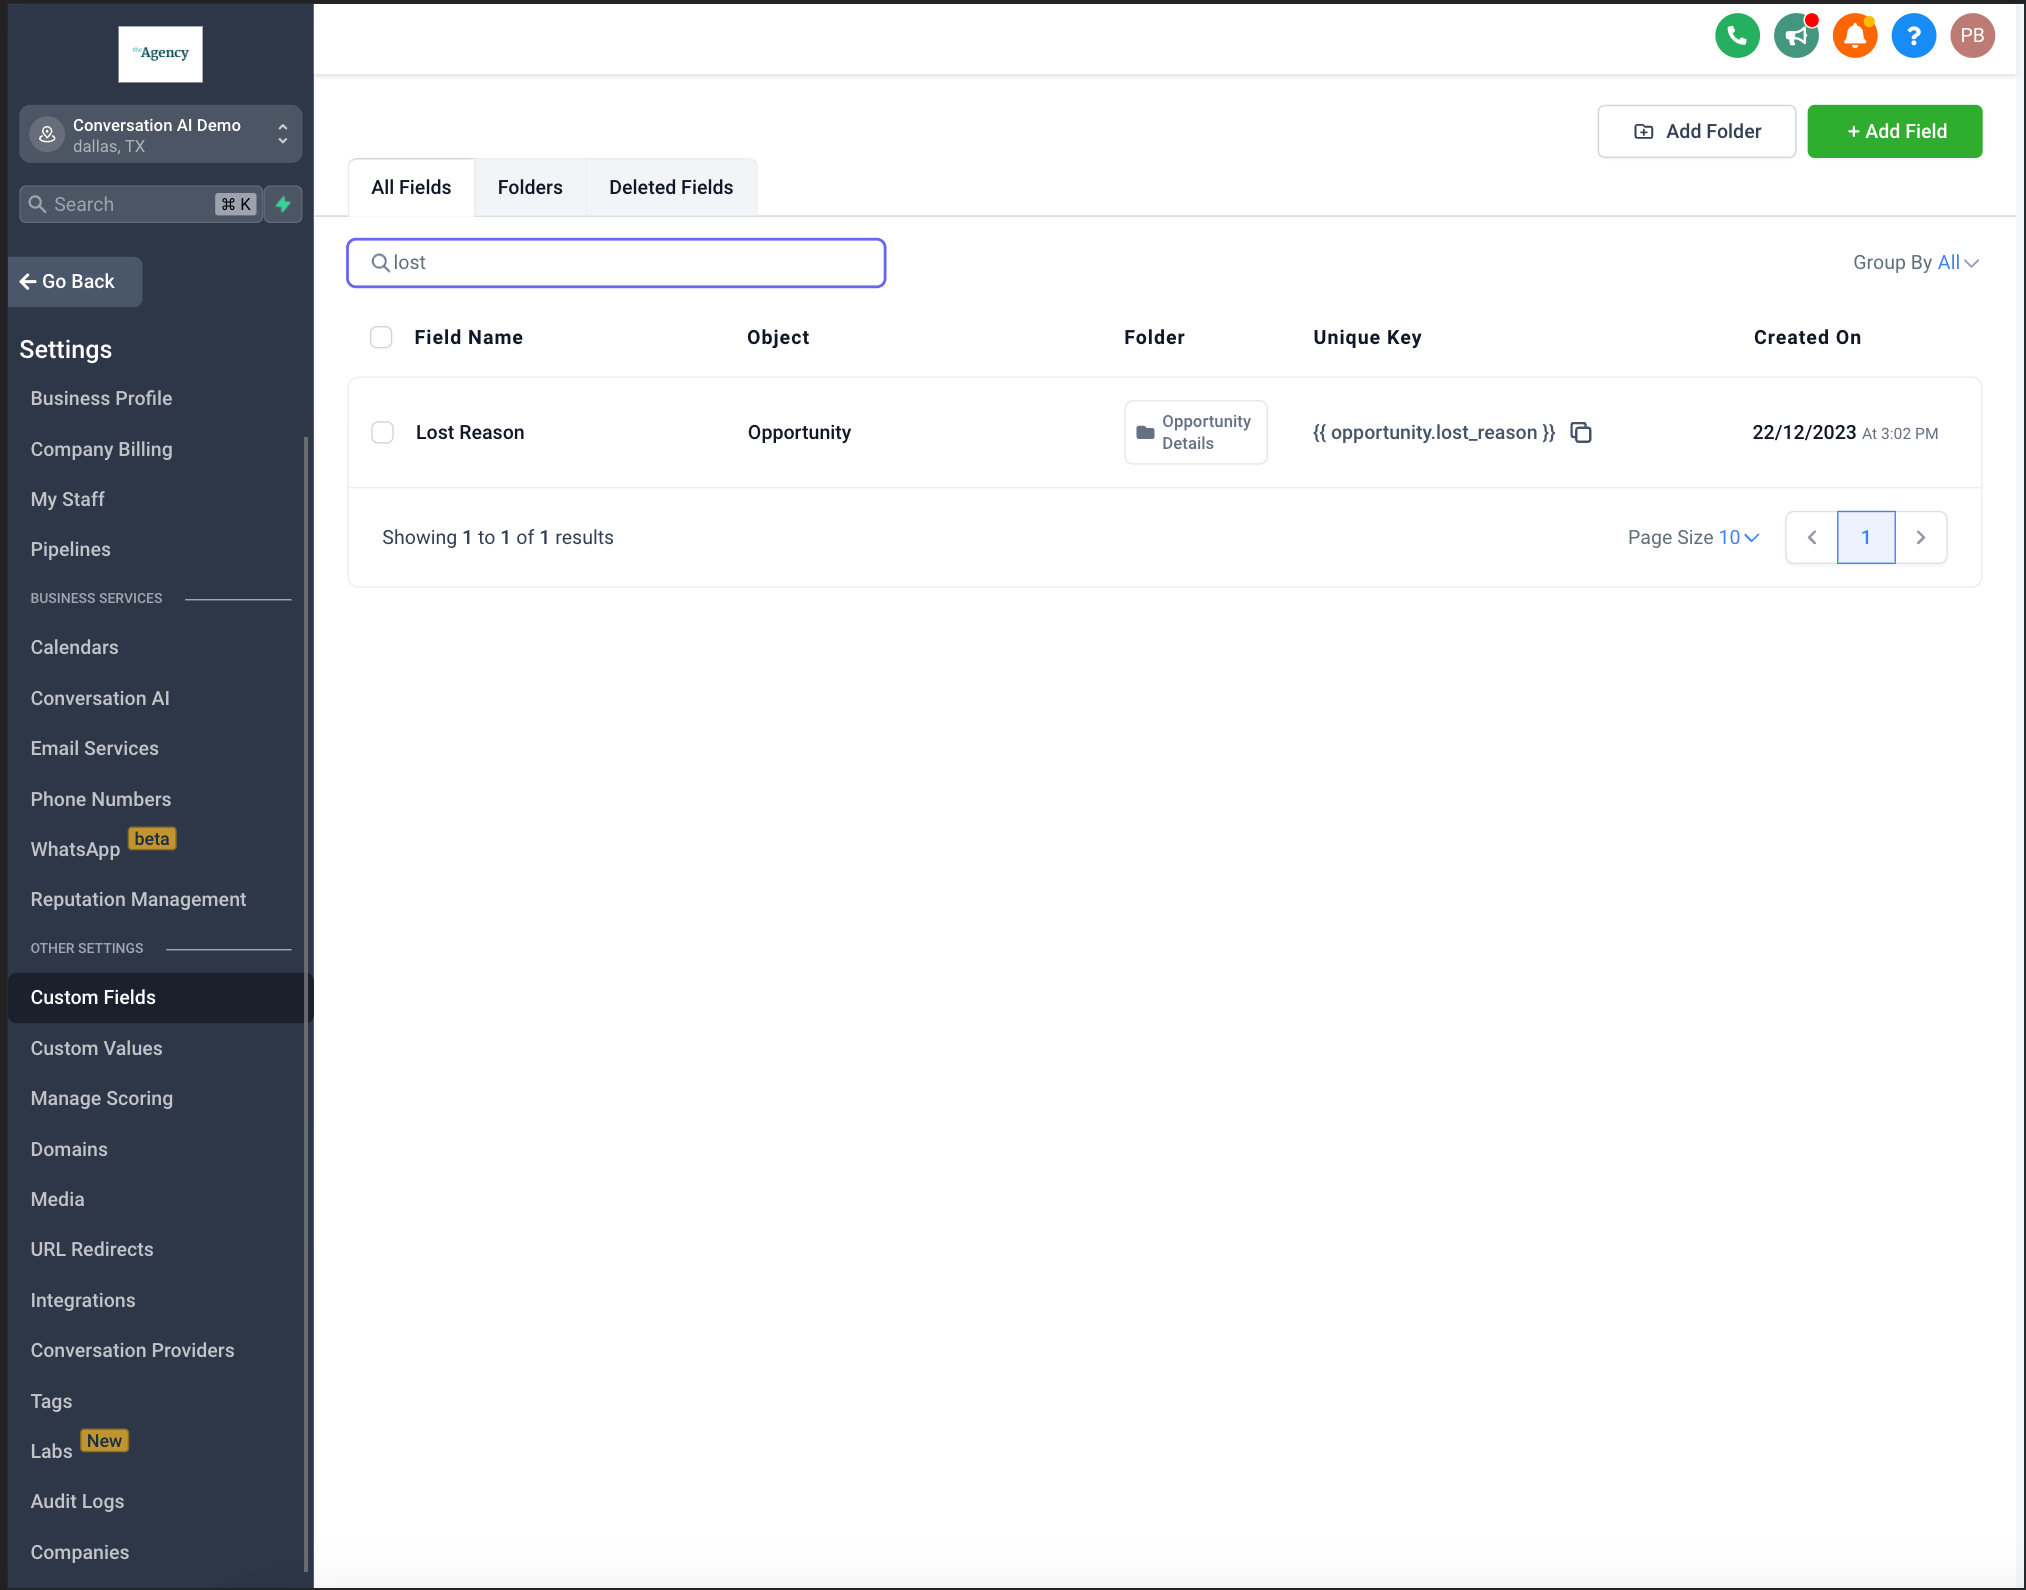This screenshot has height=1590, width=2026.
Task: Click the Add Folder button
Action: tap(1696, 131)
